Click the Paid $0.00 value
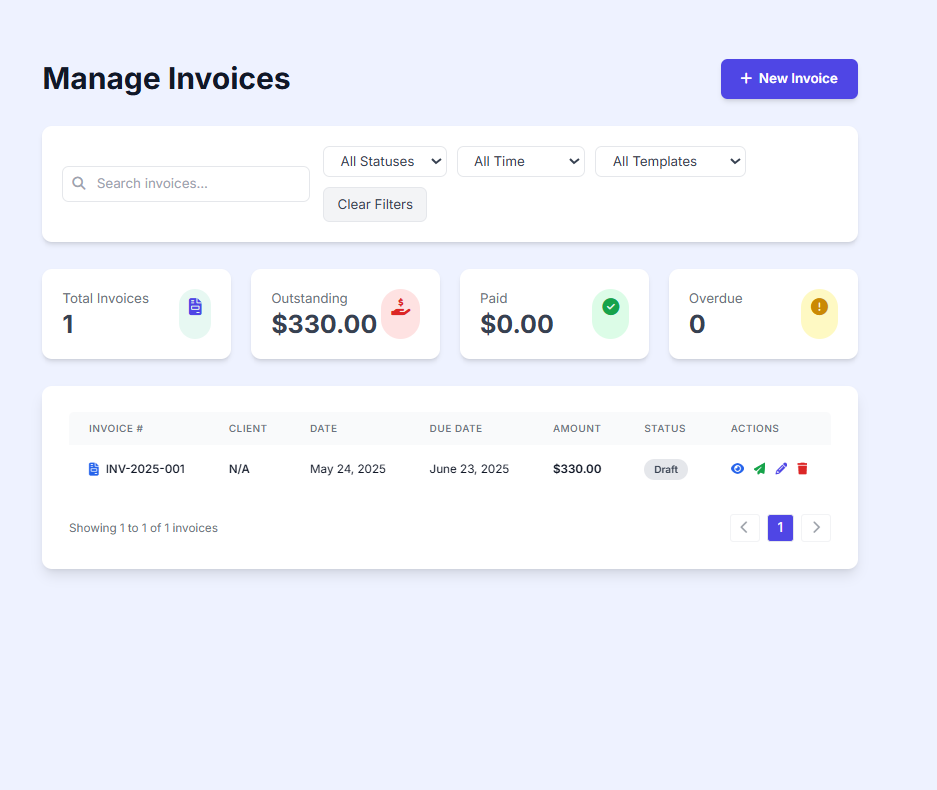 pyautogui.click(x=517, y=324)
